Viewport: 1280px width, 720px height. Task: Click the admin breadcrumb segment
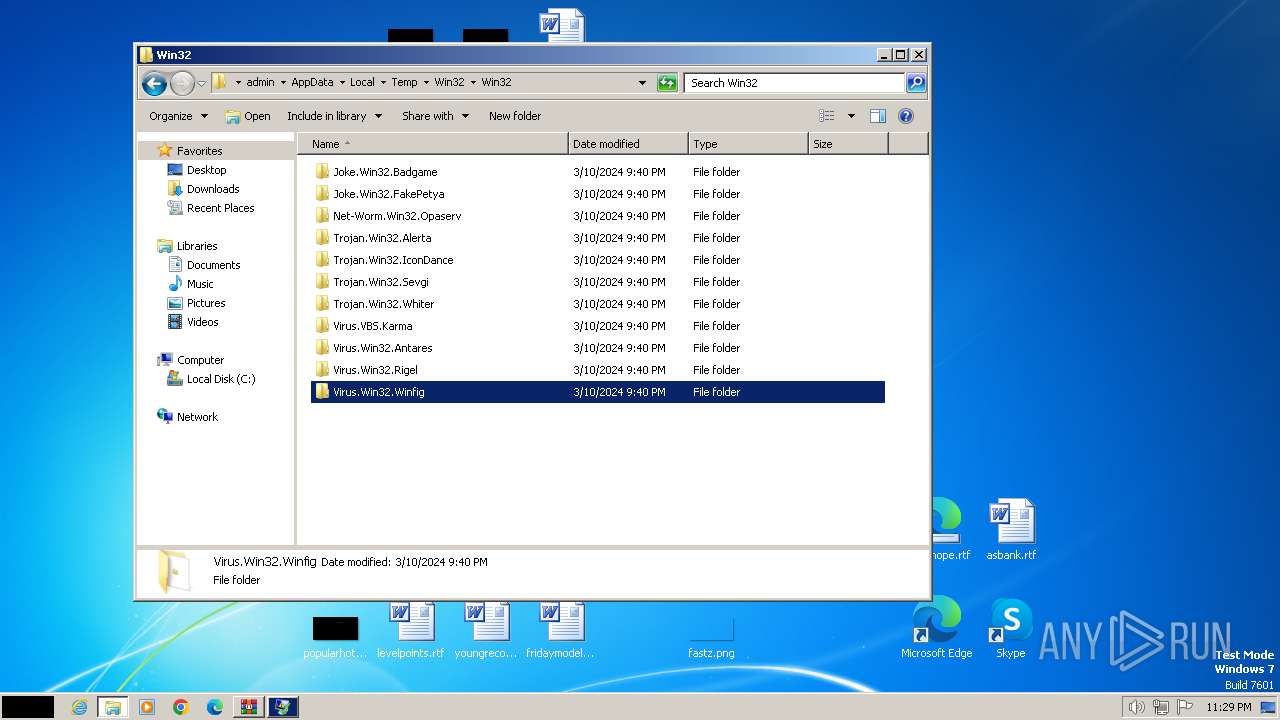[x=260, y=83]
